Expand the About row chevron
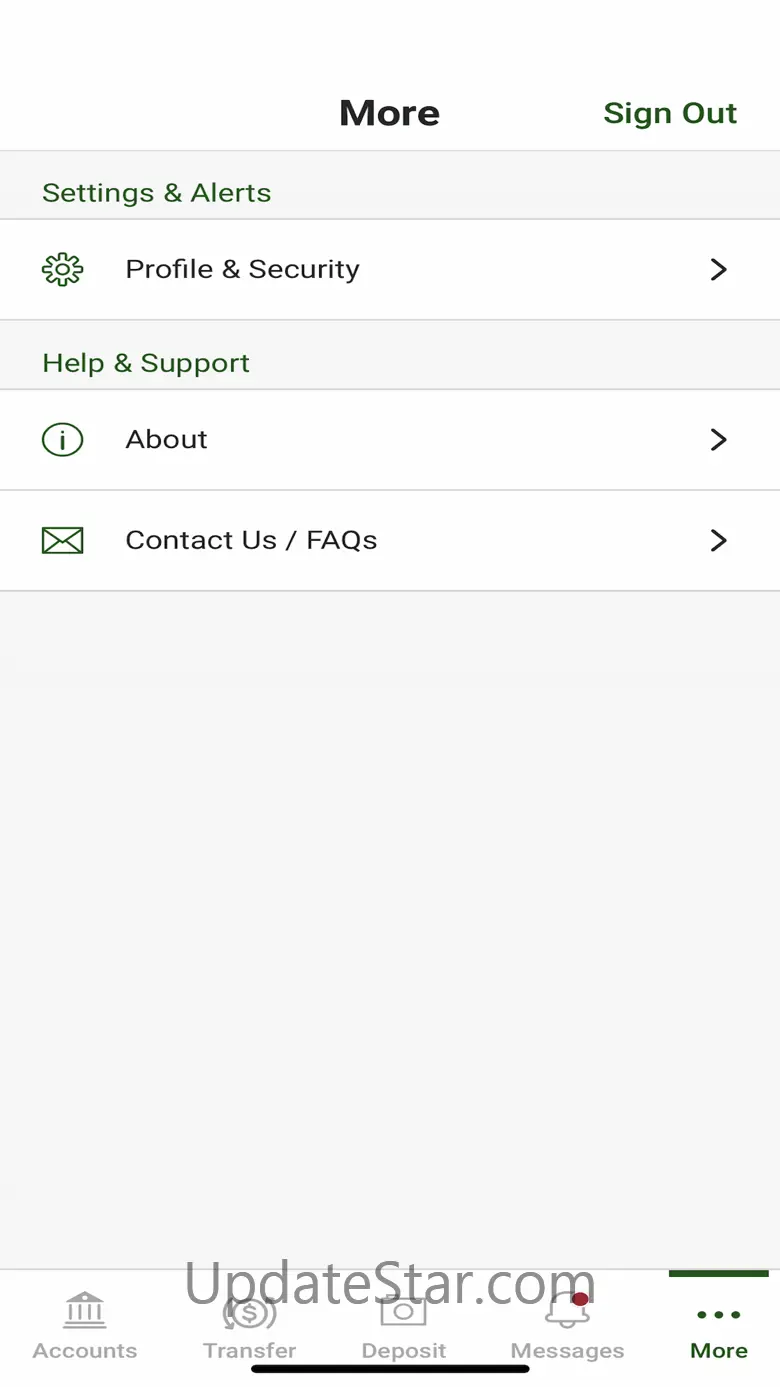The image size is (780, 1387). pyautogui.click(x=718, y=440)
